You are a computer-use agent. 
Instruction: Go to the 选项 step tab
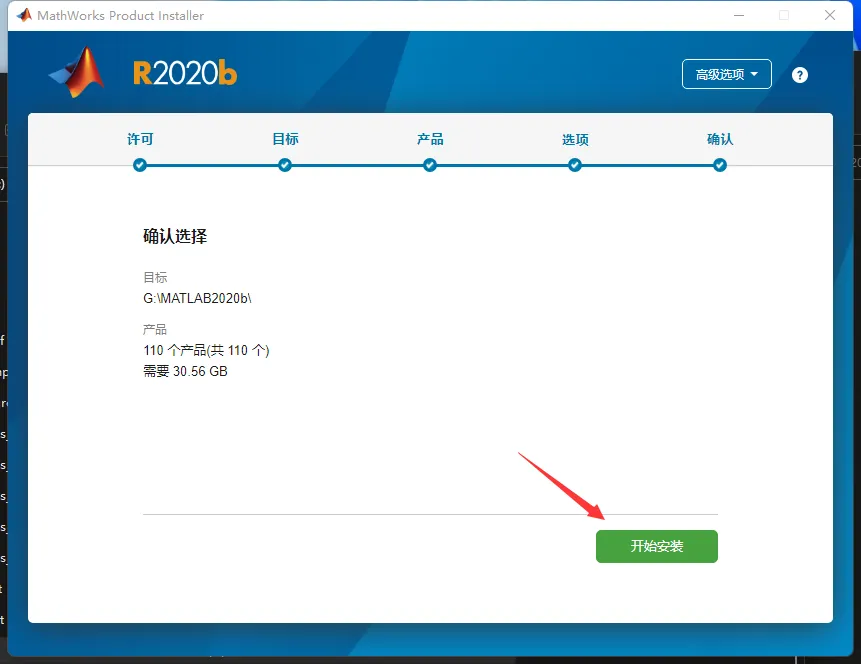575,140
